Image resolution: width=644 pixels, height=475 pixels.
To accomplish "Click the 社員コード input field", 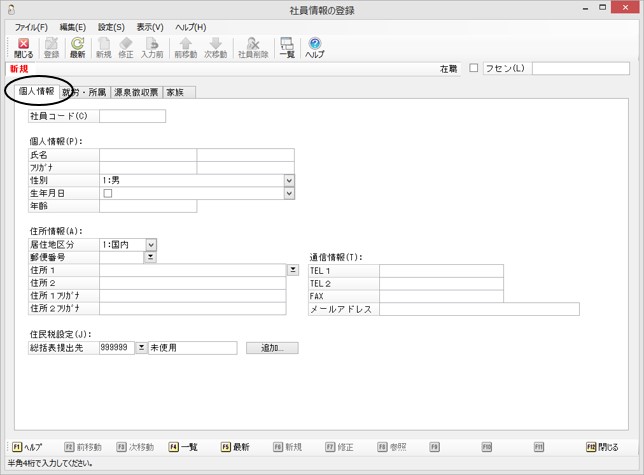I will tap(132, 116).
